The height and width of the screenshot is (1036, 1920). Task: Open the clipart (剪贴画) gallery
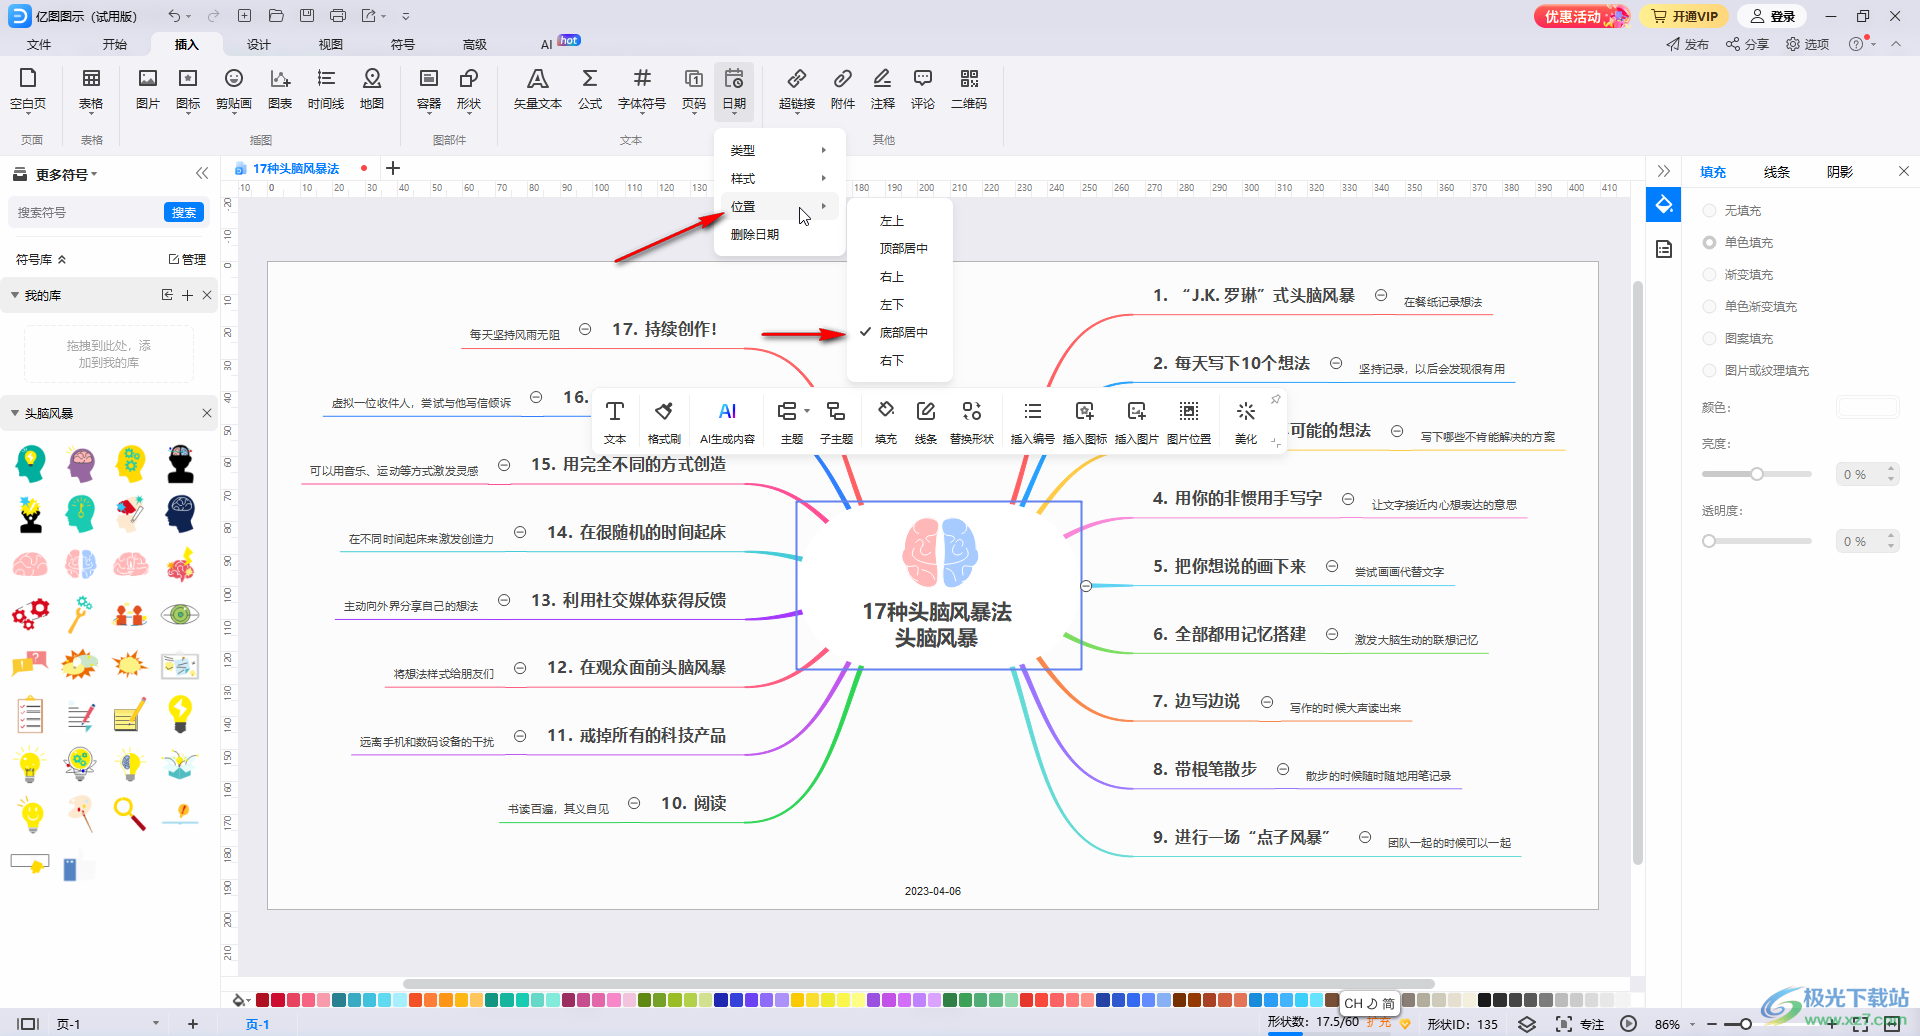click(x=234, y=89)
